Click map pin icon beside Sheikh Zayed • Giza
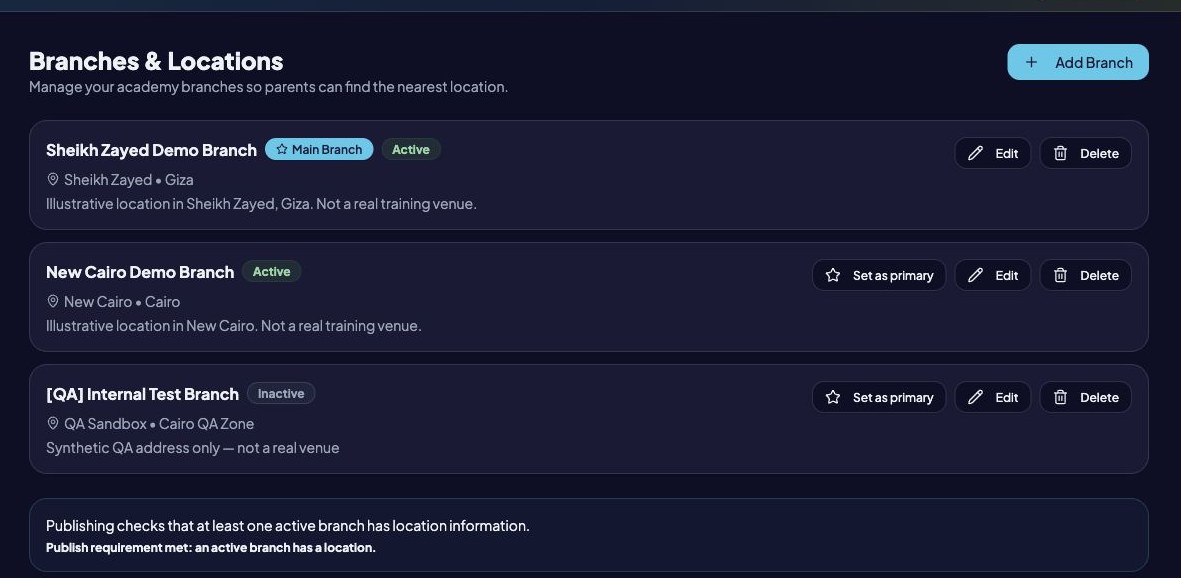 [x=53, y=179]
